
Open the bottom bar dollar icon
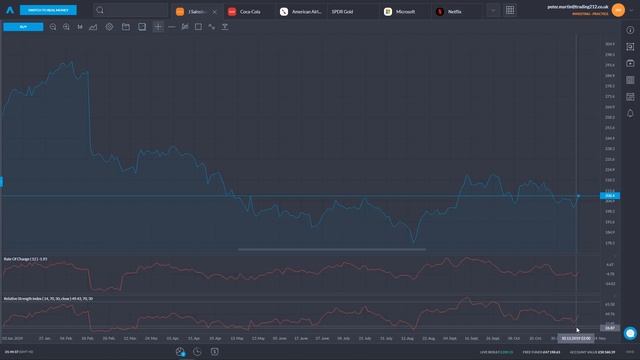(214, 351)
